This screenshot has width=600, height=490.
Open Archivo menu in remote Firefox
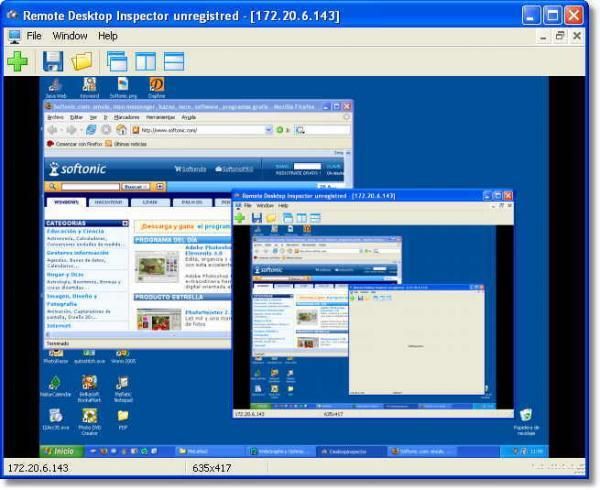click(x=55, y=117)
